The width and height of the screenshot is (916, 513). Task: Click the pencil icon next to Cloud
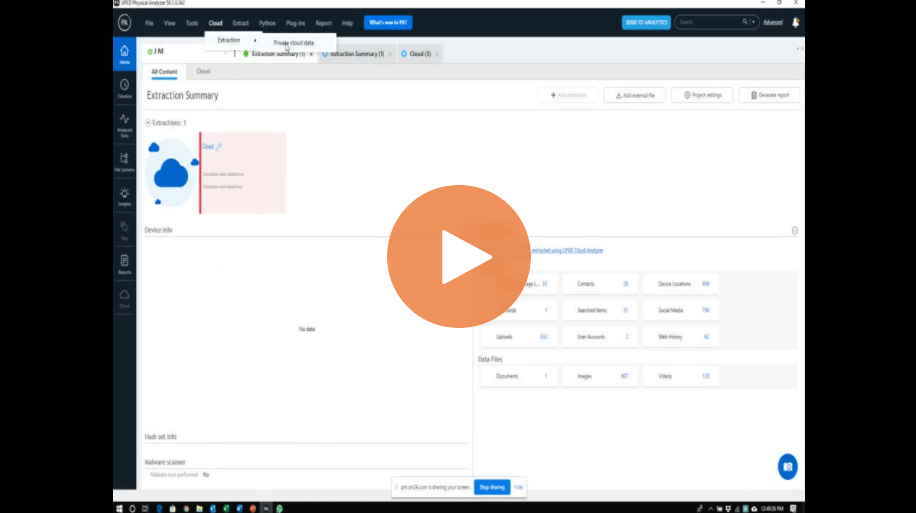point(219,147)
